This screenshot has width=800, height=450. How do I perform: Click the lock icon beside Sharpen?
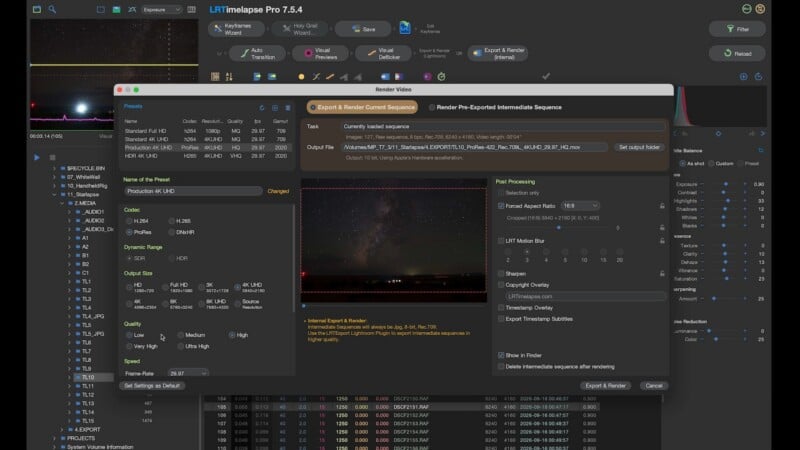point(662,273)
